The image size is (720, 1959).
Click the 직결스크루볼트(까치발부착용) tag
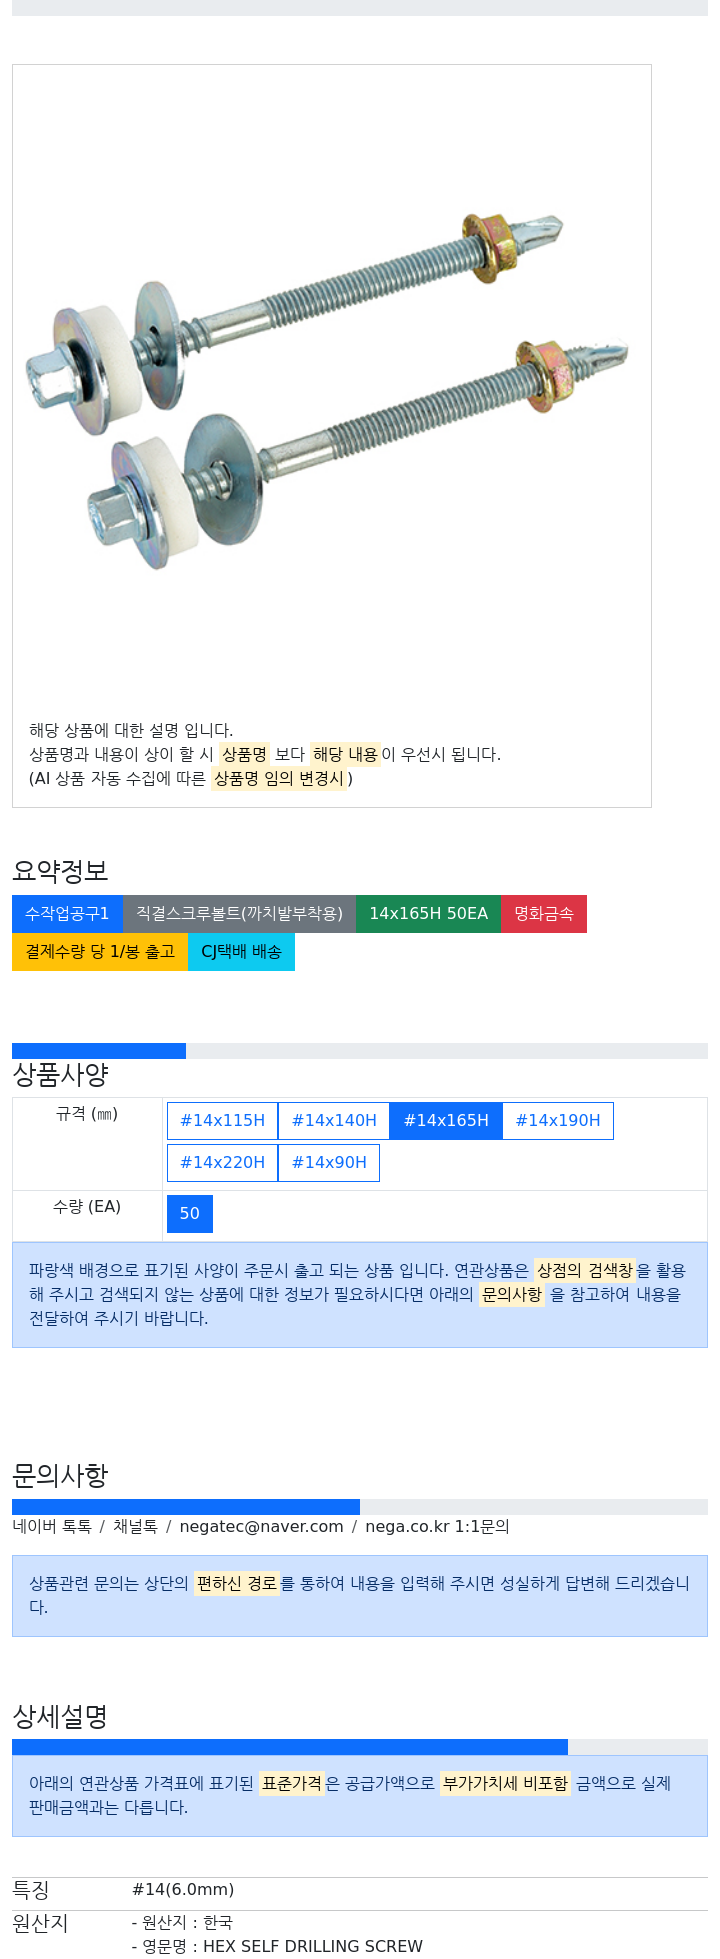tap(239, 914)
